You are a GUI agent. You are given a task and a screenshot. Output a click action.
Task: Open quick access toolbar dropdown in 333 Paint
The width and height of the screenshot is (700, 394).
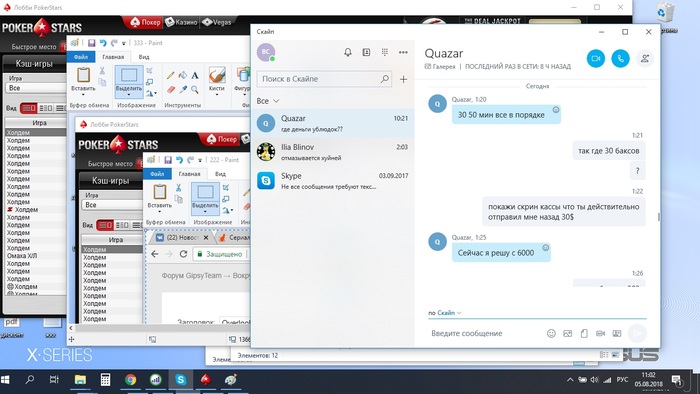[124, 43]
